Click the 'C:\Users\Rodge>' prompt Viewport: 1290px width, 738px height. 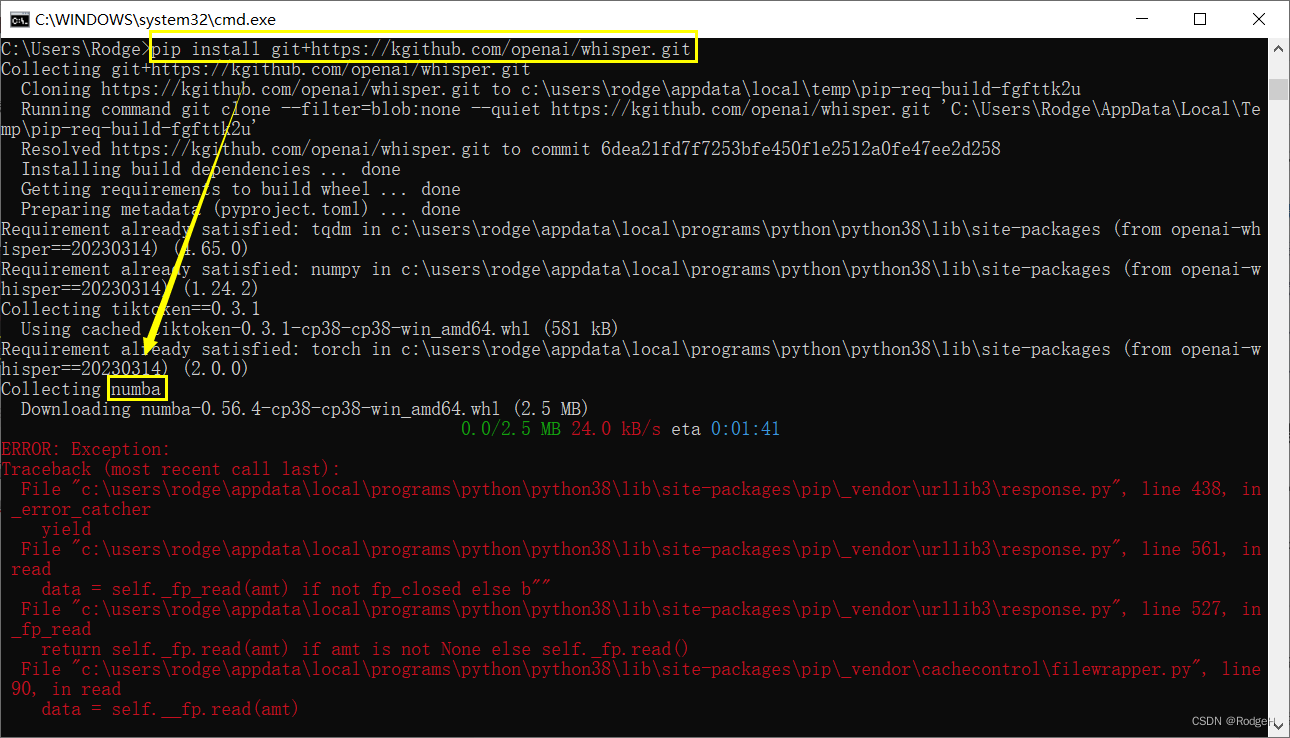(75, 49)
